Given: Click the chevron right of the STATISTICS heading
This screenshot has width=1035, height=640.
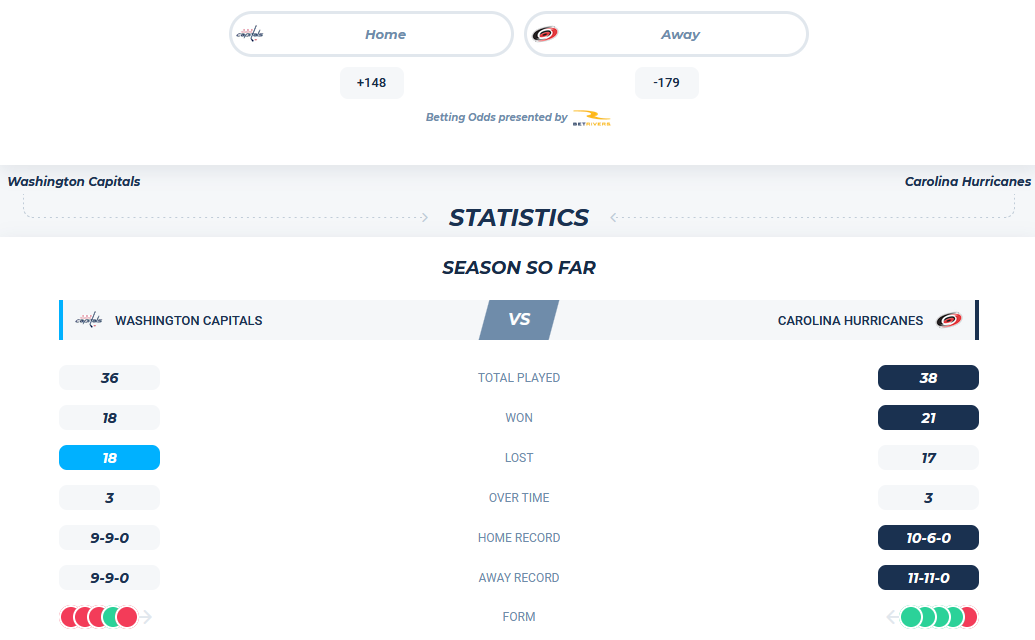Looking at the screenshot, I should (x=613, y=217).
